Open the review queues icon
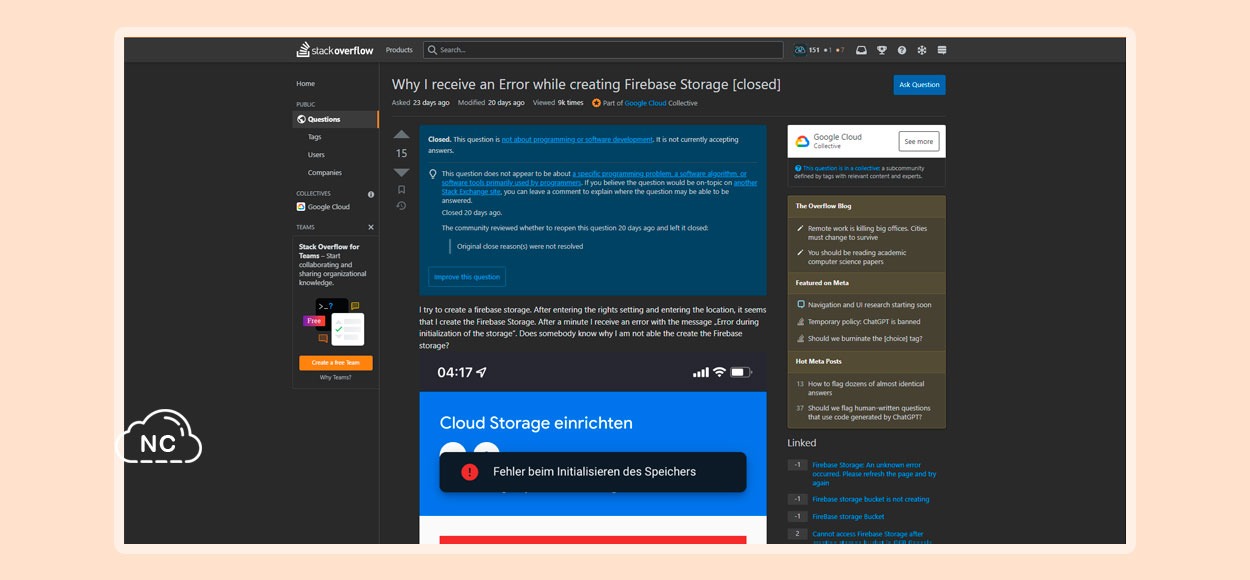 tap(922, 50)
